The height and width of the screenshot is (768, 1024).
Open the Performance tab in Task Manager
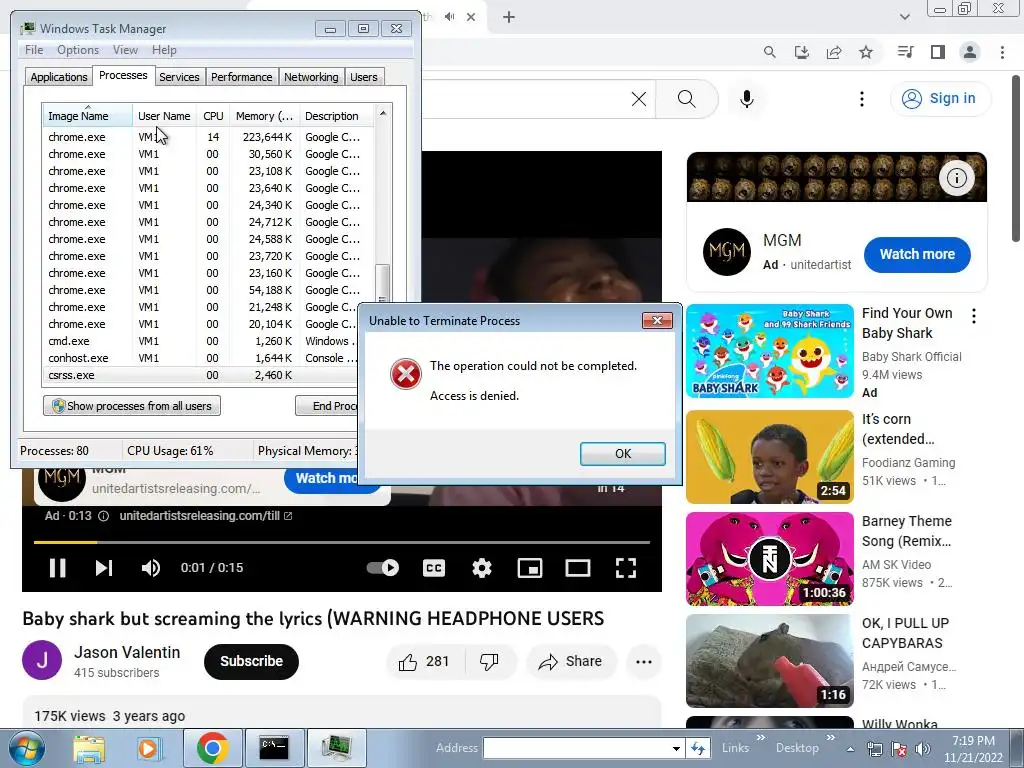pyautogui.click(x=242, y=77)
